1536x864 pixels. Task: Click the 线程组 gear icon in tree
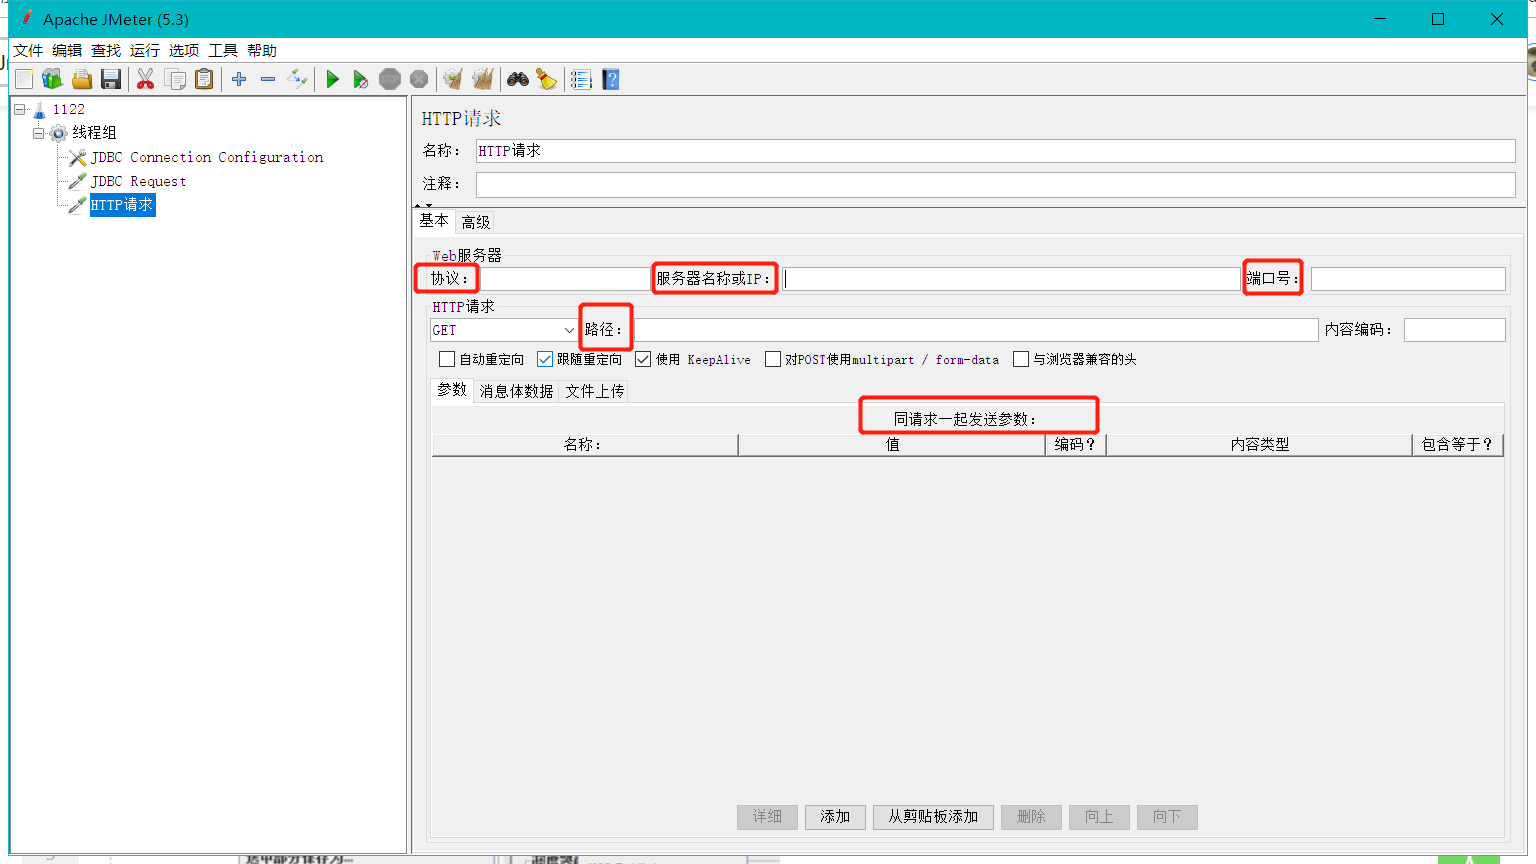[59, 133]
